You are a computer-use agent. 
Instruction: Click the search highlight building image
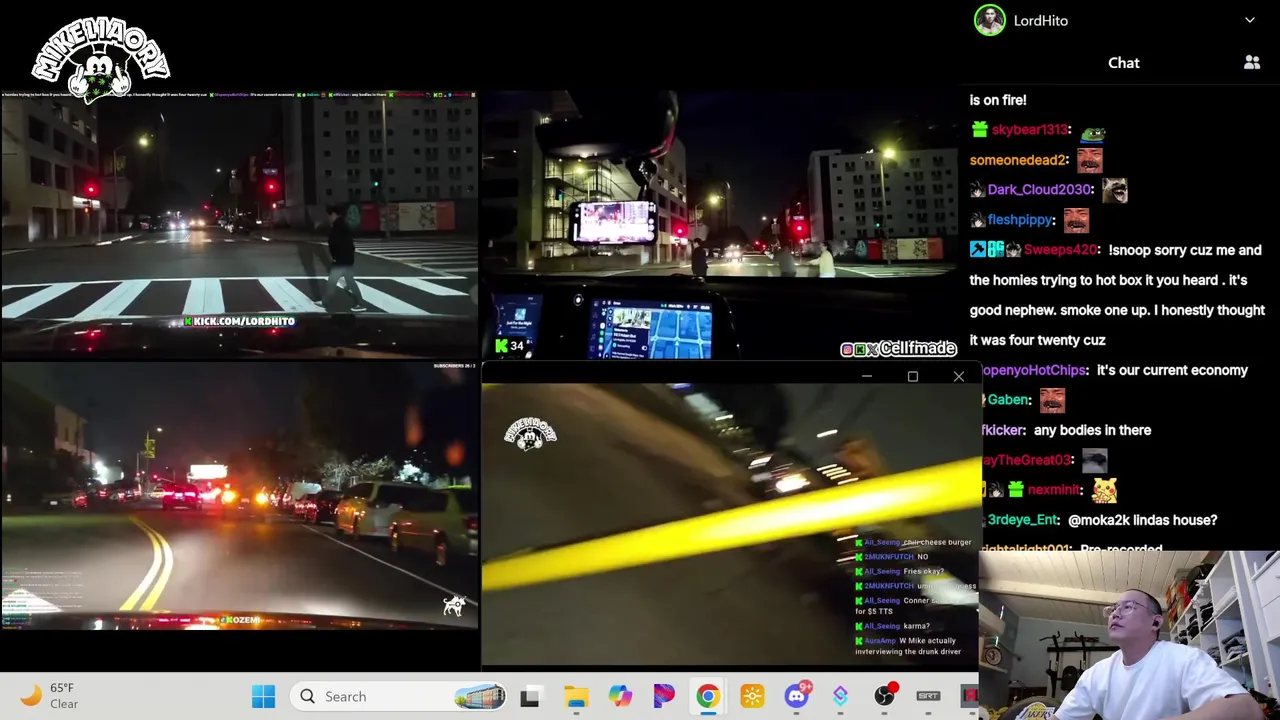[480, 696]
